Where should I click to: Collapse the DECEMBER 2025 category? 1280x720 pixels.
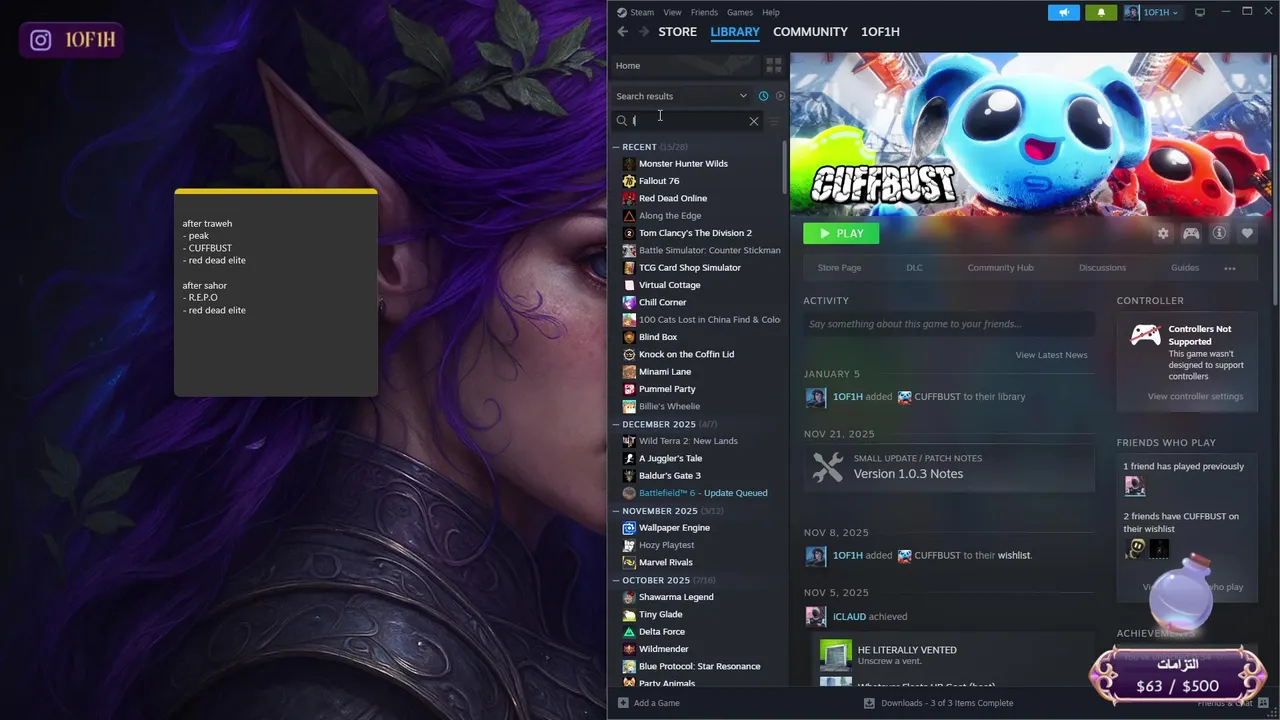[x=617, y=424]
